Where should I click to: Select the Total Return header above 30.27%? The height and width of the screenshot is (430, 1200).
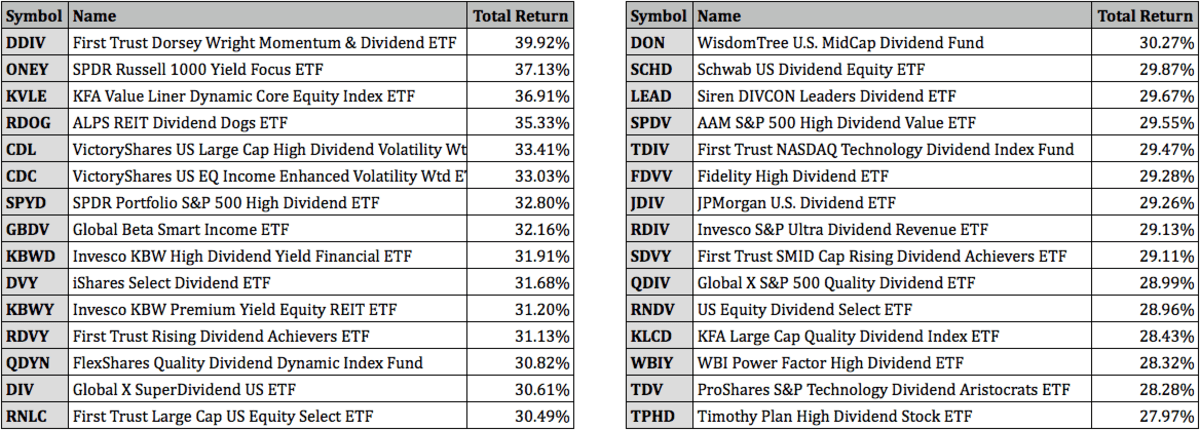1145,16
